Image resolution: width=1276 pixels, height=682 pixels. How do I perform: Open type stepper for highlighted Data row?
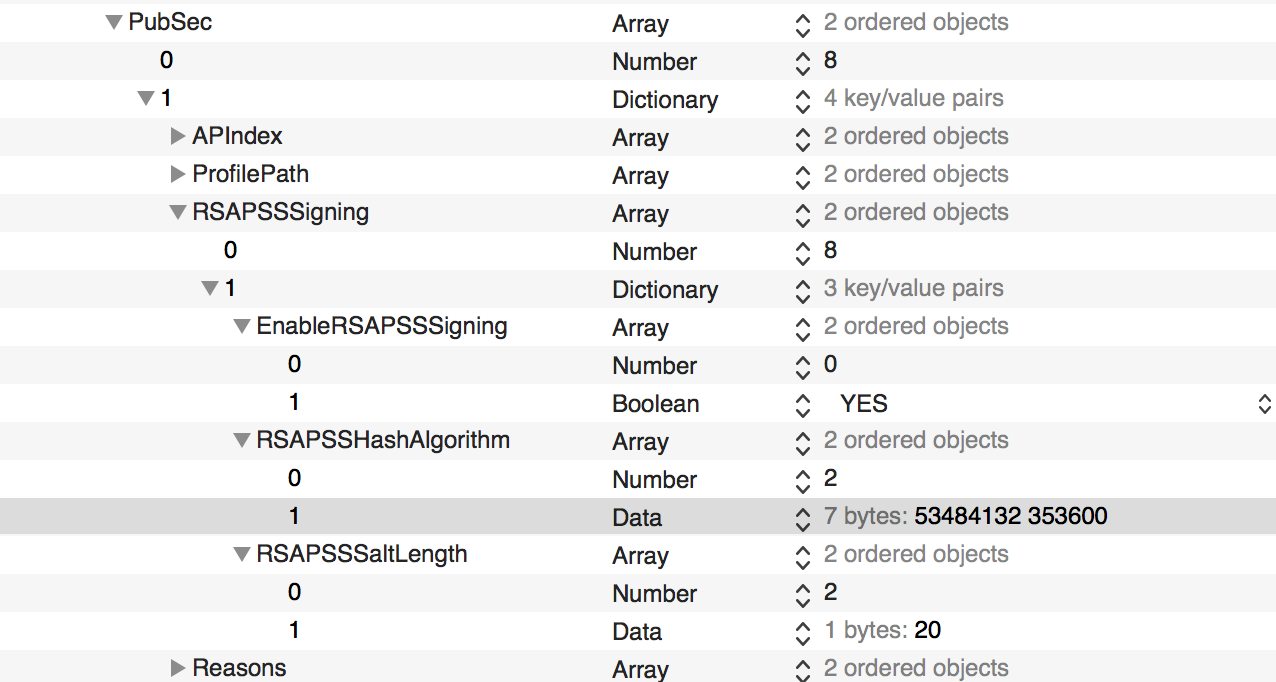[x=802, y=518]
